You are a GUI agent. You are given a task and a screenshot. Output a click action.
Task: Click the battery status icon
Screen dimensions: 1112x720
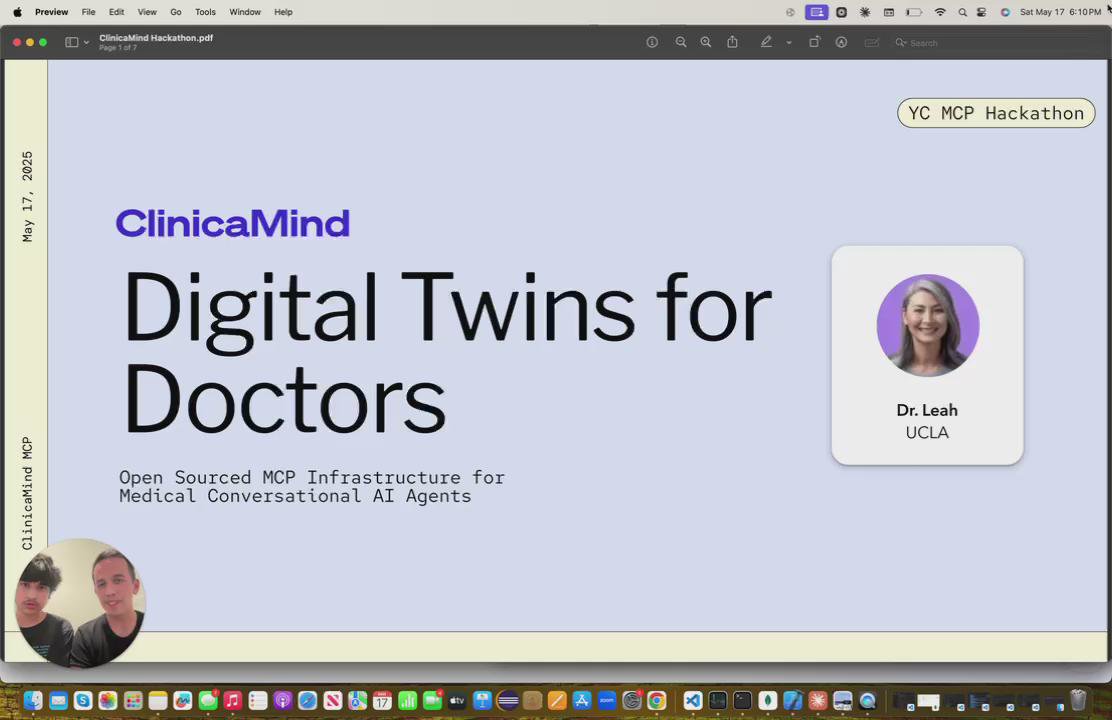[913, 12]
